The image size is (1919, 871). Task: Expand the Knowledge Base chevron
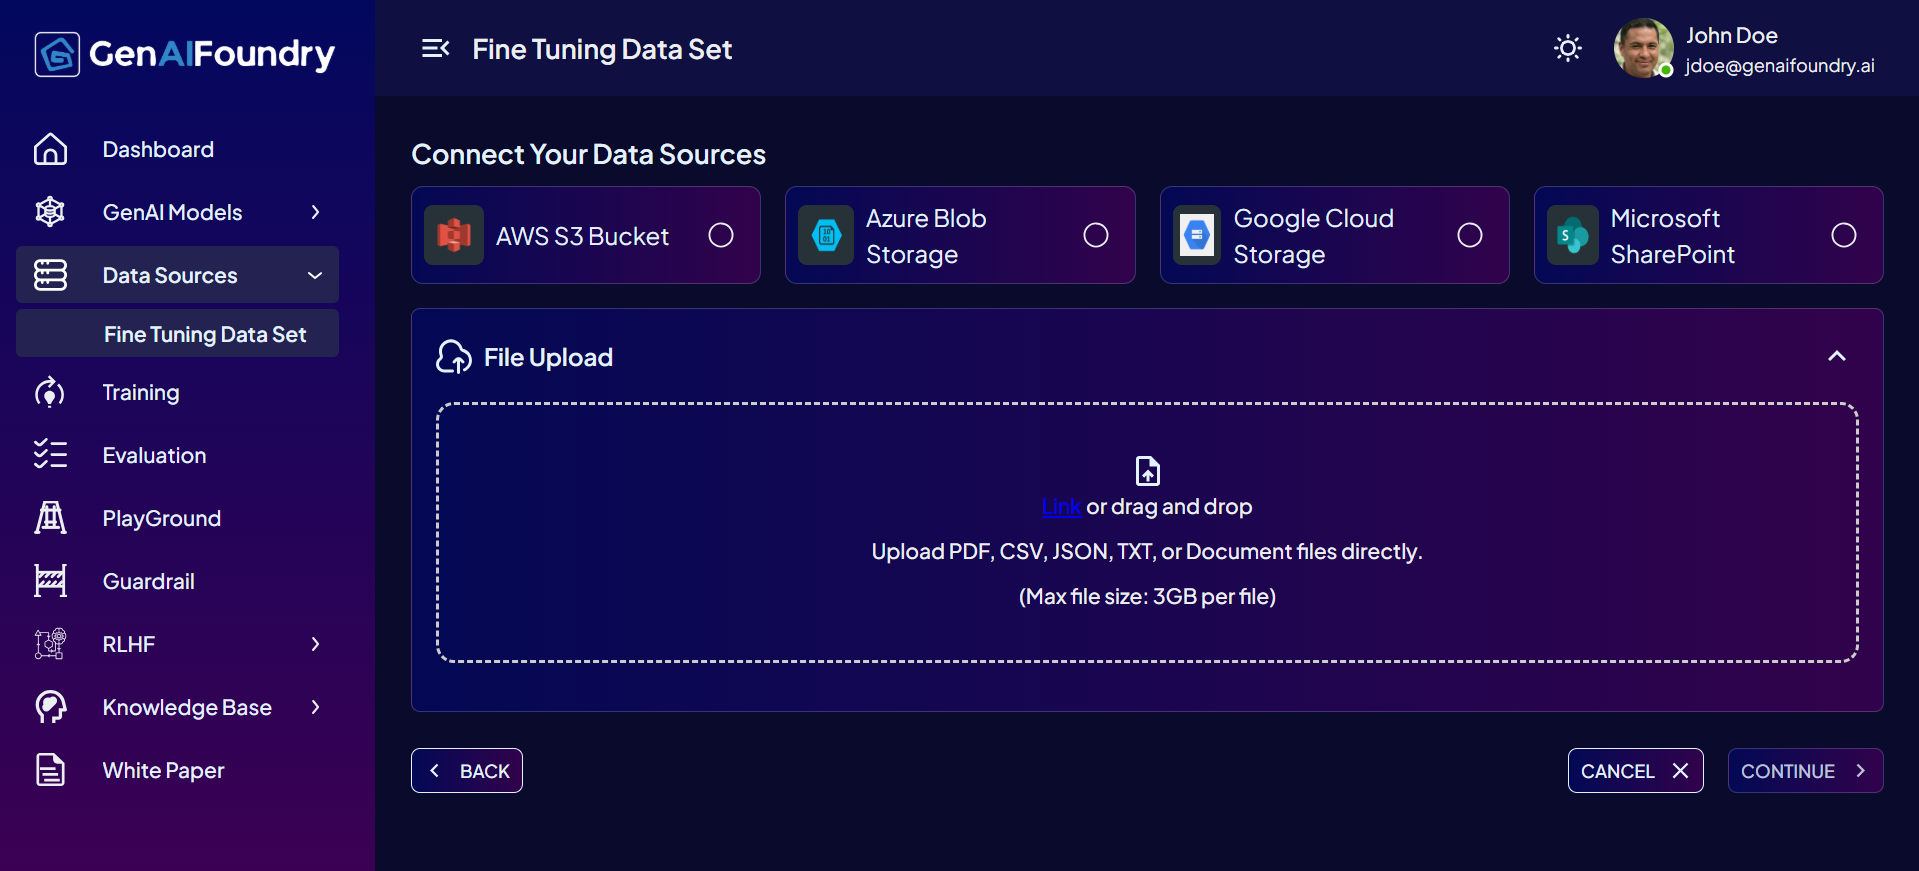click(315, 707)
